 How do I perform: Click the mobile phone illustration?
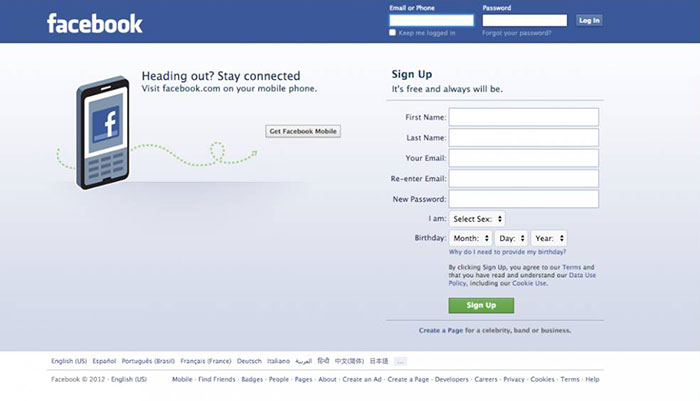(103, 133)
